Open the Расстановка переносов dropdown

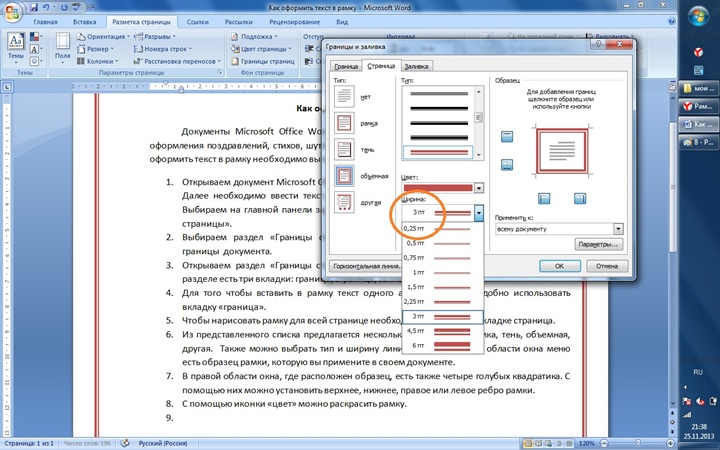click(177, 61)
